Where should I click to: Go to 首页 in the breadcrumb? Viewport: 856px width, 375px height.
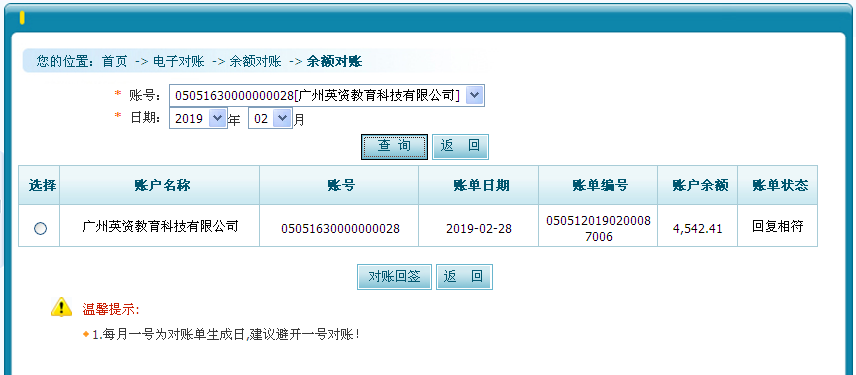coord(114,61)
